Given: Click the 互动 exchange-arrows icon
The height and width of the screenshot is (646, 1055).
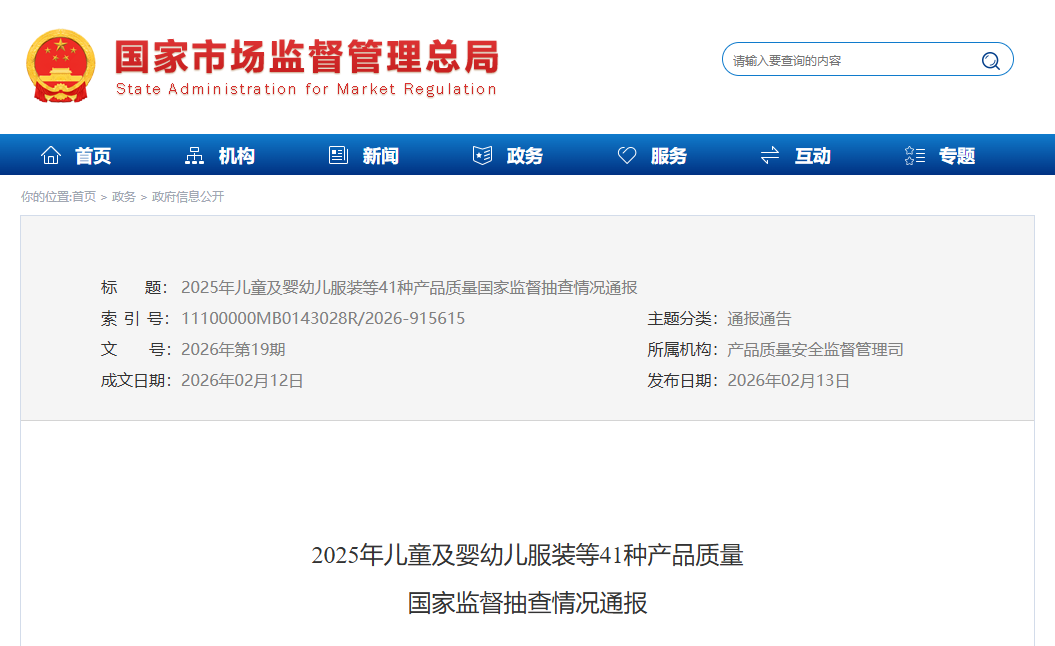Looking at the screenshot, I should point(769,155).
